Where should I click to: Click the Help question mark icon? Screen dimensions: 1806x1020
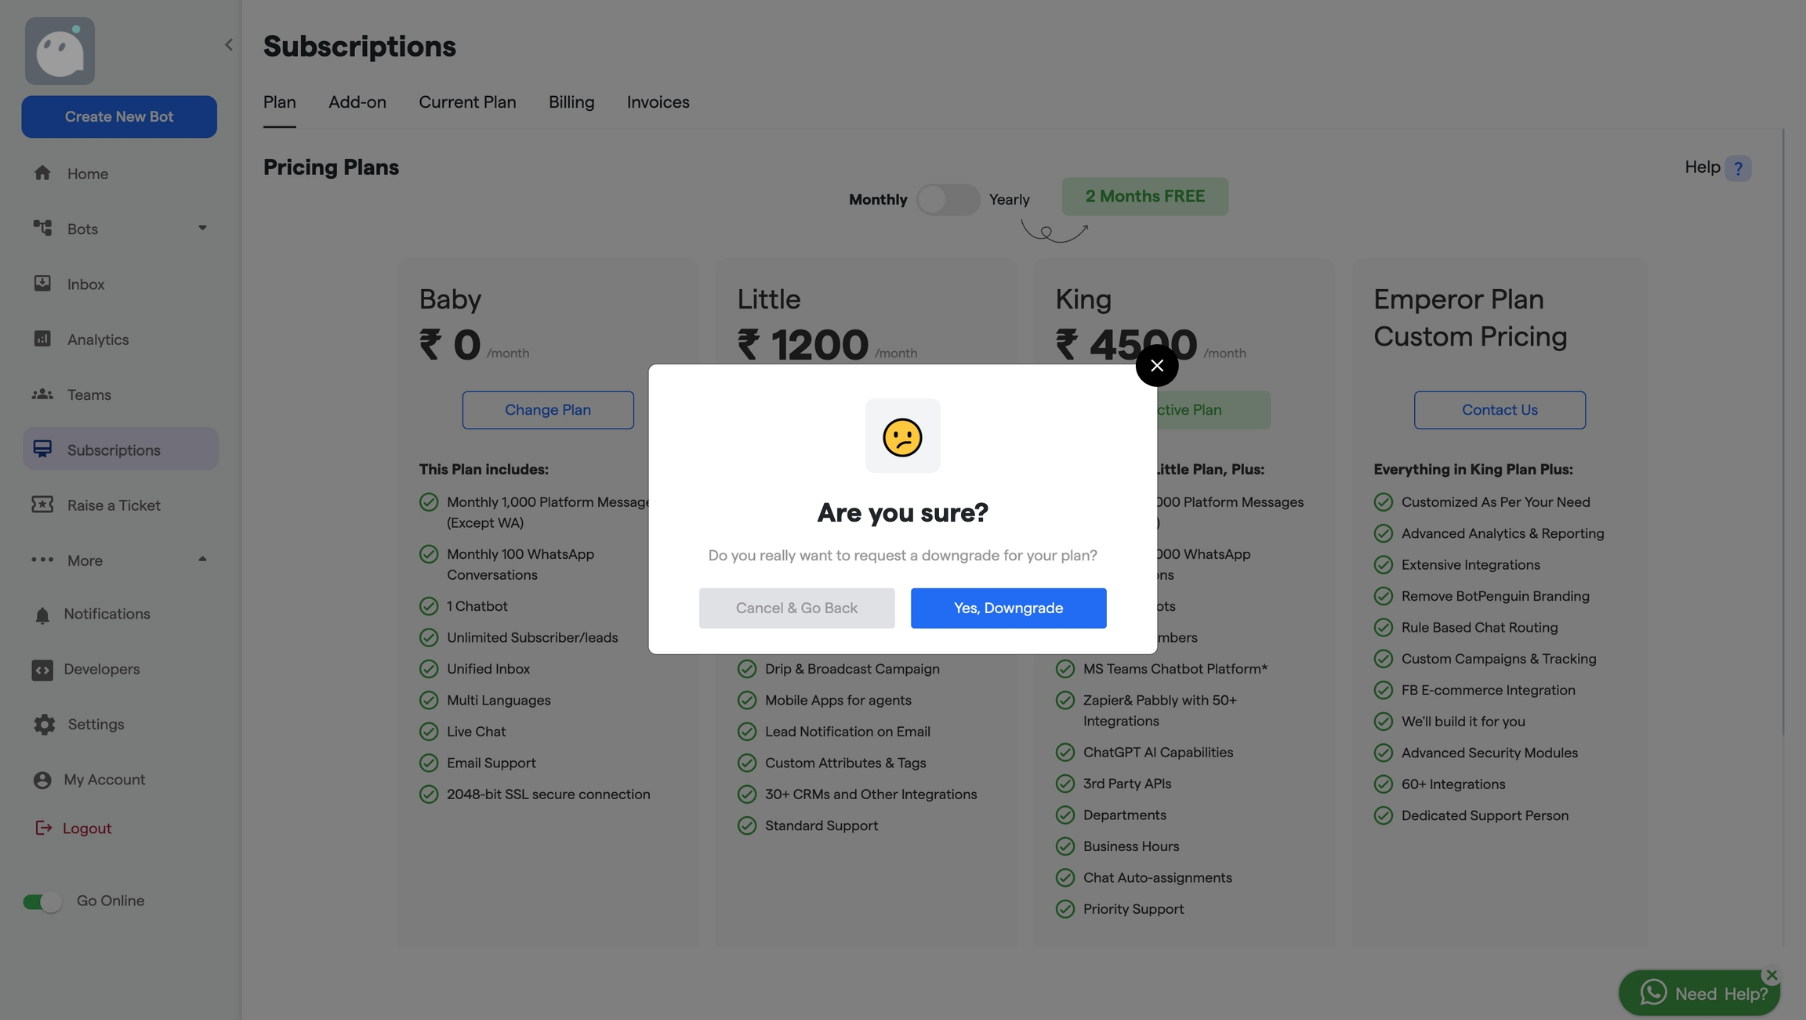pyautogui.click(x=1737, y=168)
